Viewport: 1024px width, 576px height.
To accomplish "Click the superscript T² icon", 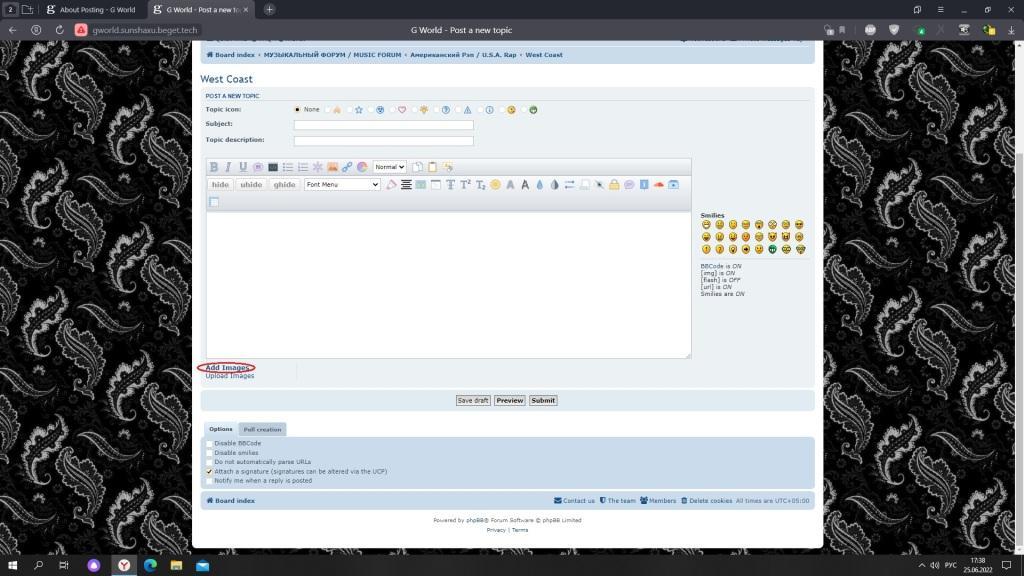I will pos(465,185).
